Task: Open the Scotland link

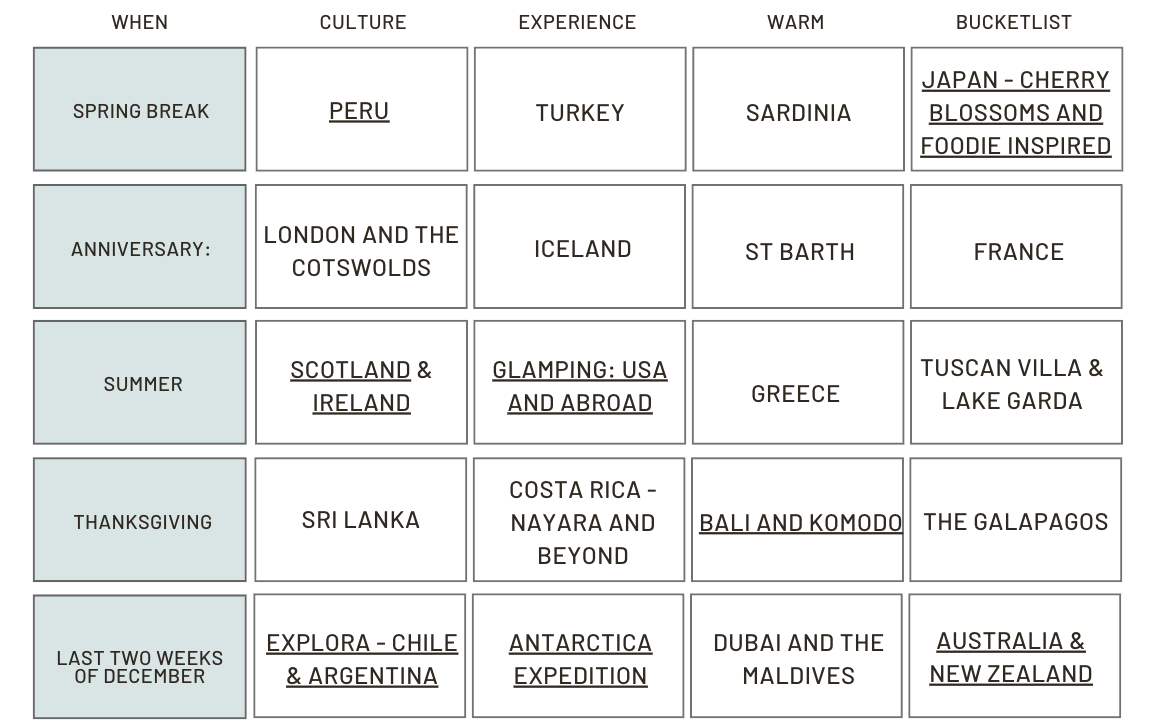Action: point(350,369)
